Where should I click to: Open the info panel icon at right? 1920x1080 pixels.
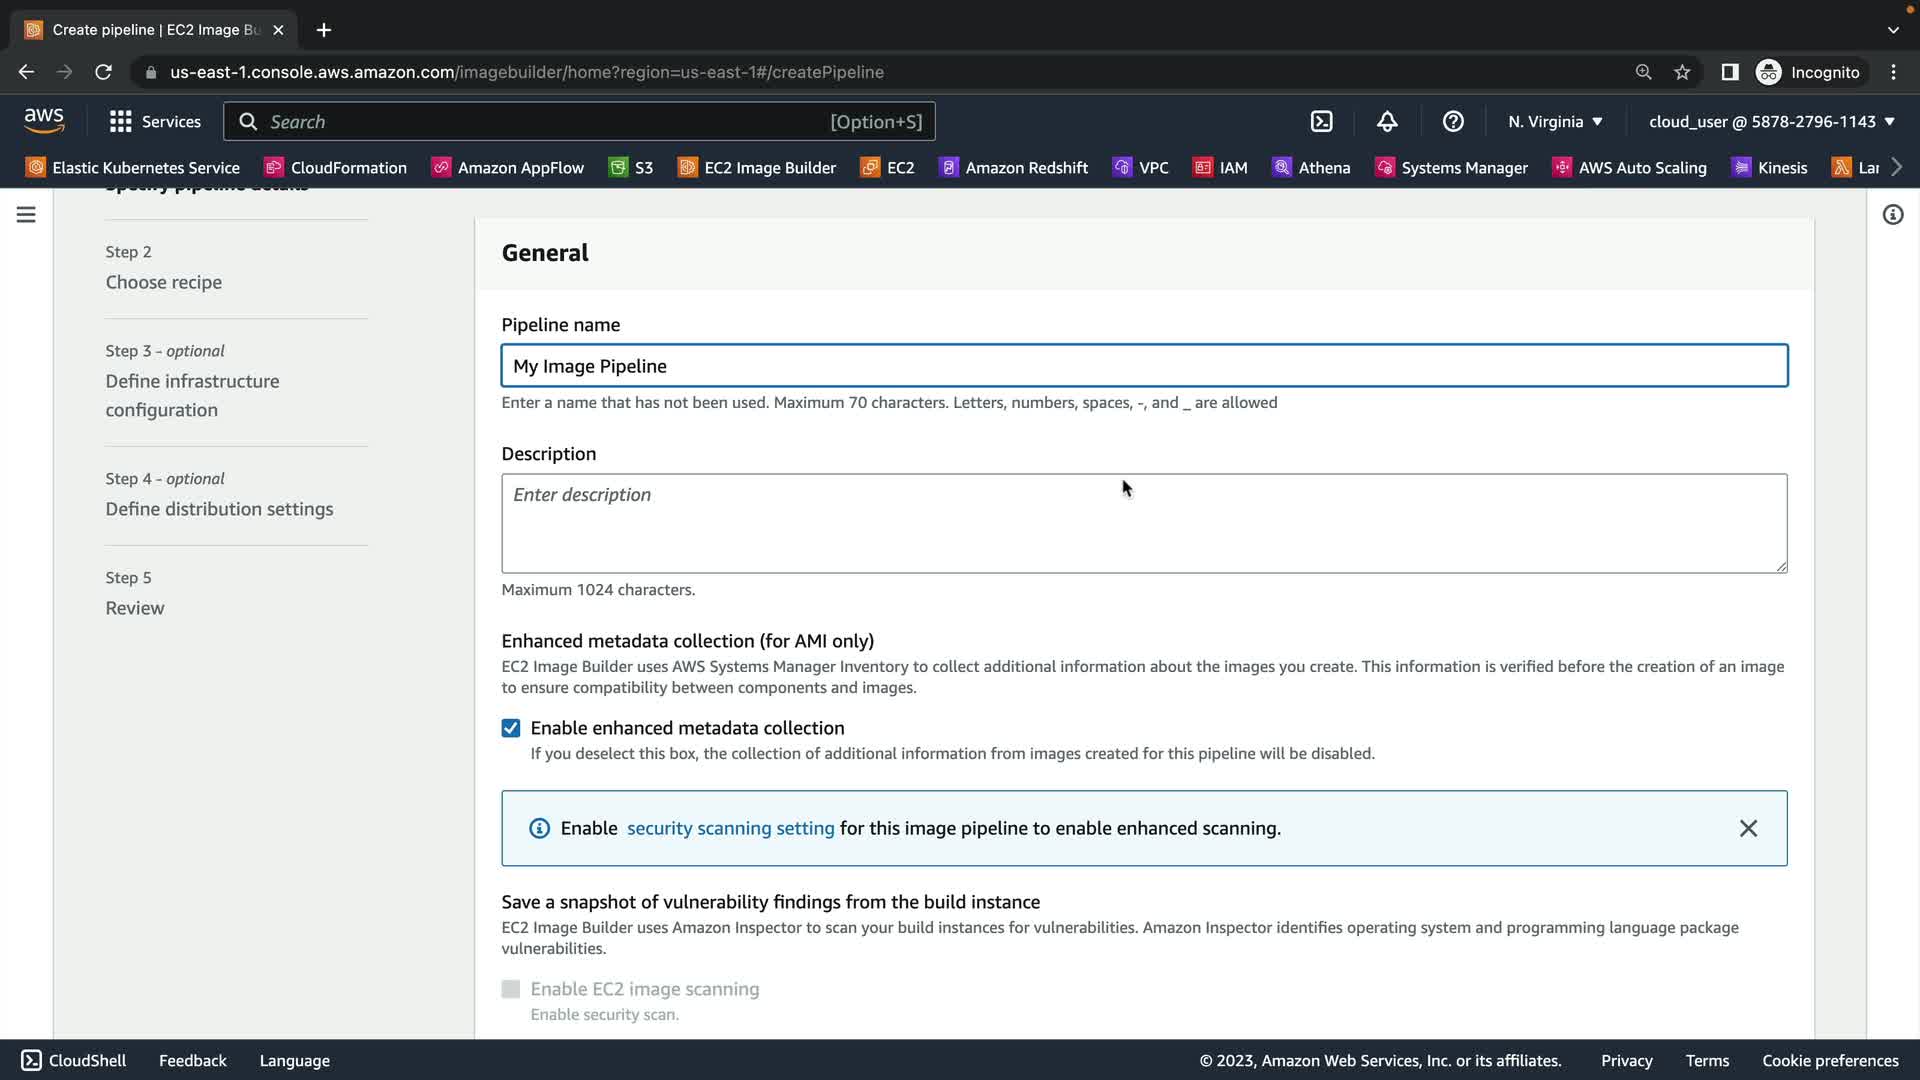1892,215
